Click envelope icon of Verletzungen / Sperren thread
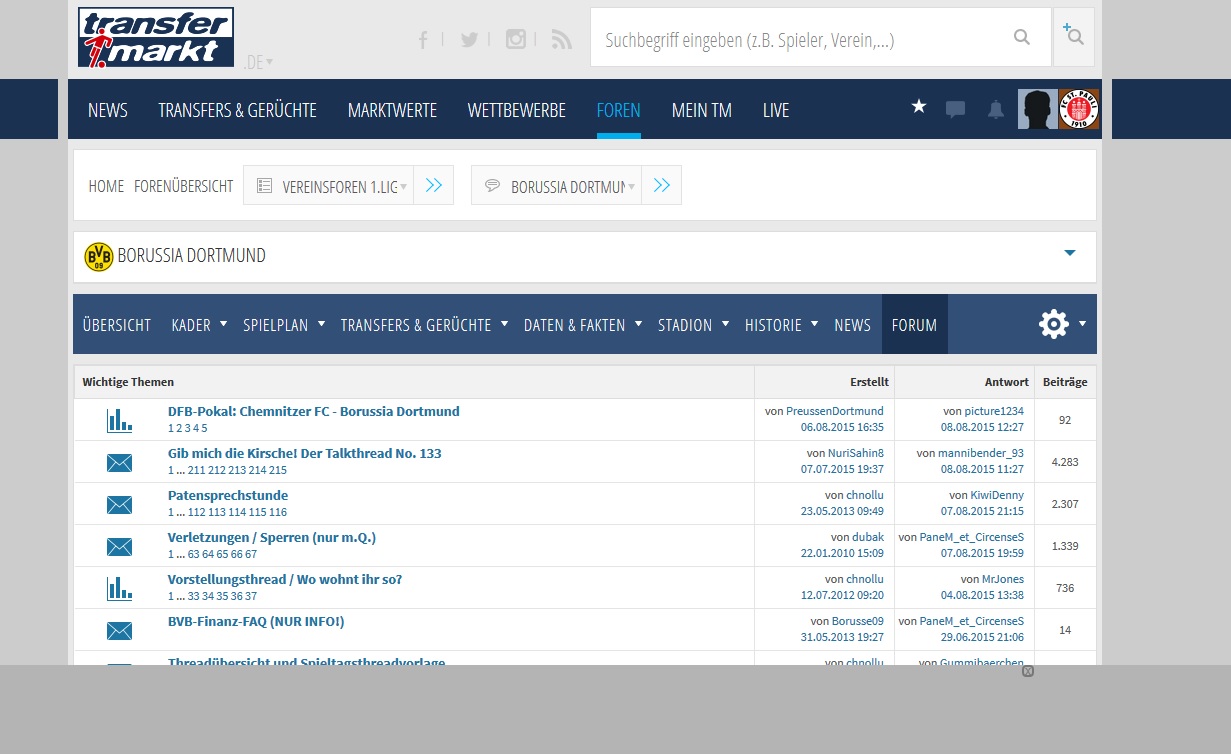The image size is (1231, 754). tap(119, 546)
